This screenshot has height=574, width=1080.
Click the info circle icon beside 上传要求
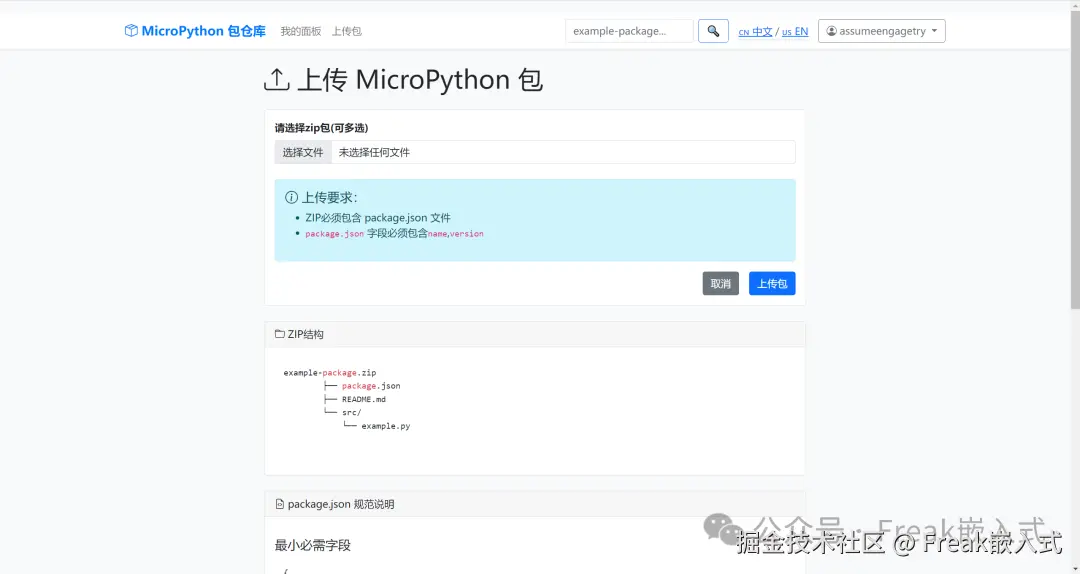(291, 197)
